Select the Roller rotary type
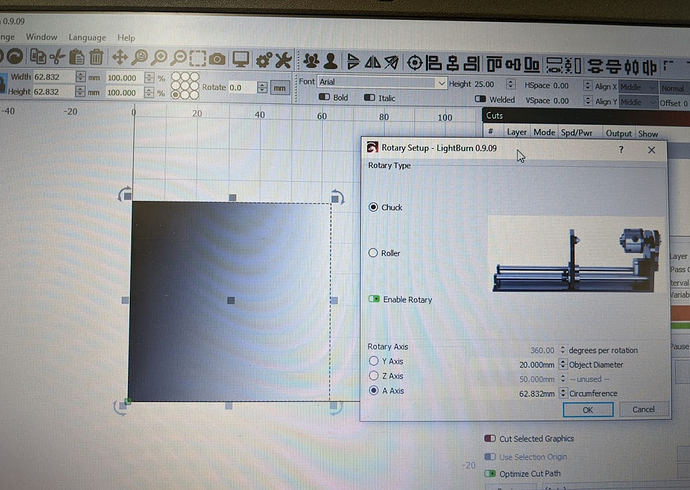Screen dimensions: 690x490 (375, 253)
